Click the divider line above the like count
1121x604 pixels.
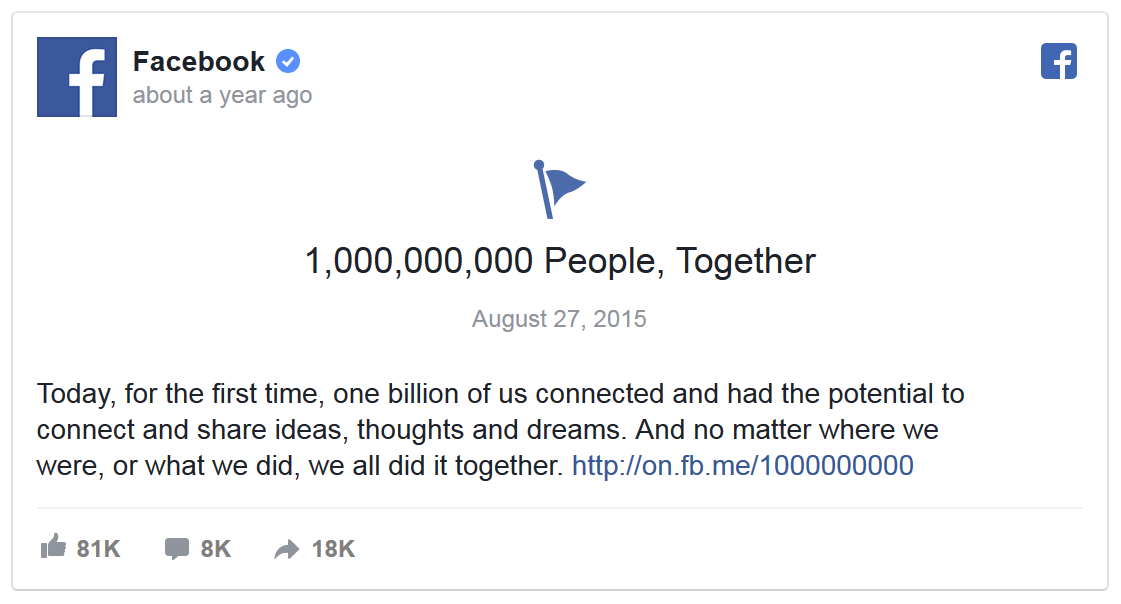tap(559, 508)
